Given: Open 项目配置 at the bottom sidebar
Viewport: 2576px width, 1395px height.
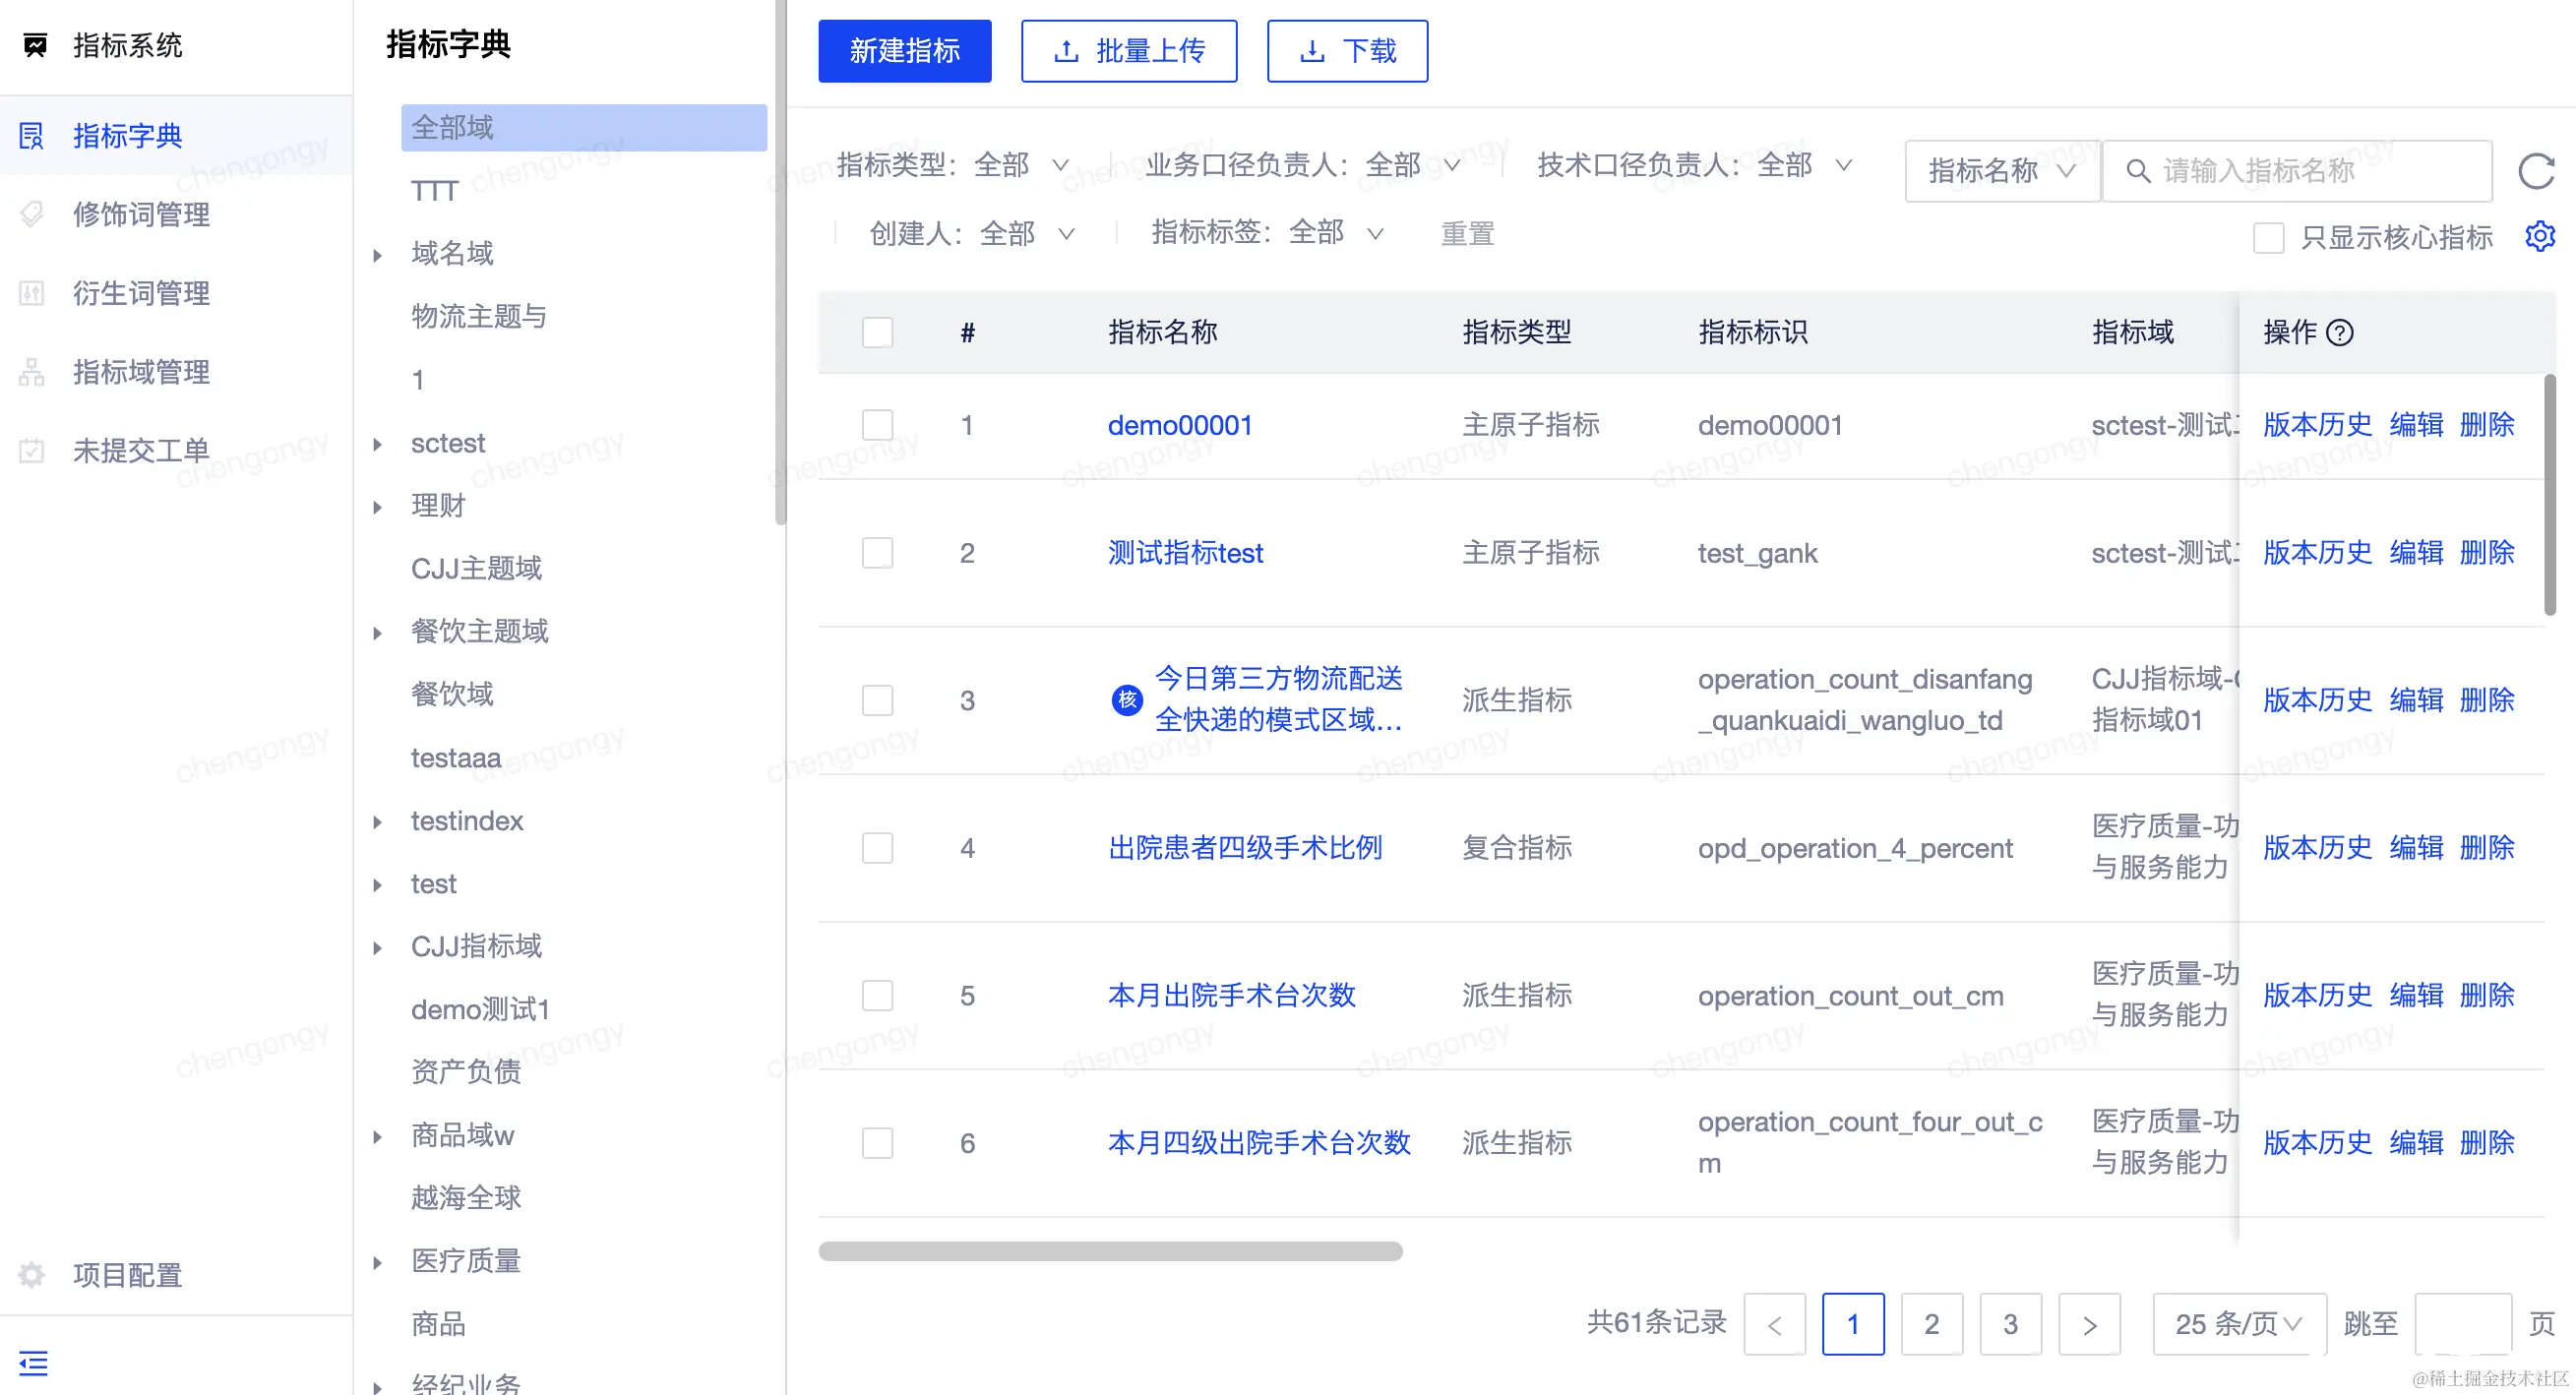Looking at the screenshot, I should click(x=126, y=1276).
